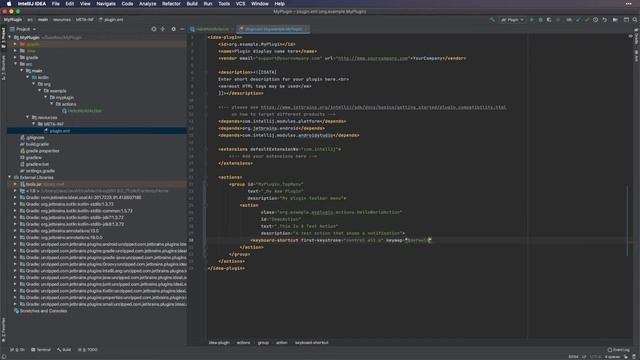The height and width of the screenshot is (360, 640).
Task: Click Collapse All icon in Project panel
Action: click(163, 29)
